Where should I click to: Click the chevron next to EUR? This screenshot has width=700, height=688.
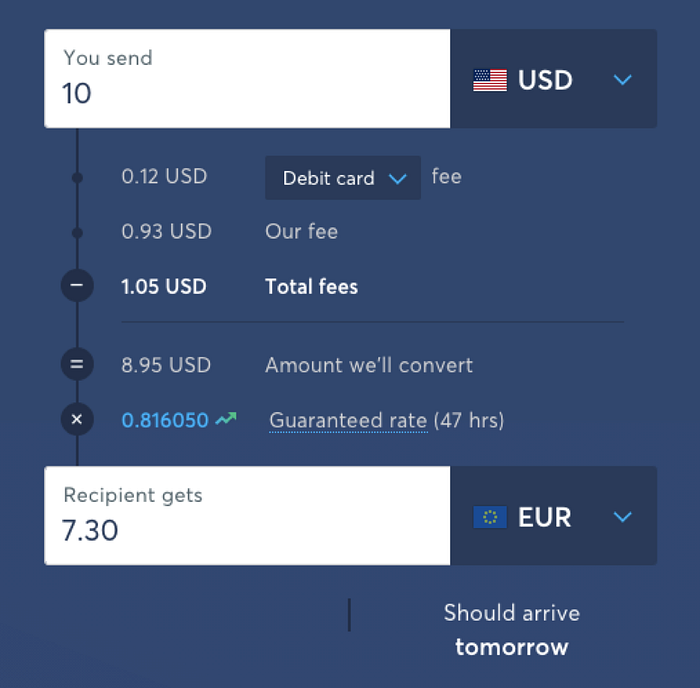pos(622,517)
